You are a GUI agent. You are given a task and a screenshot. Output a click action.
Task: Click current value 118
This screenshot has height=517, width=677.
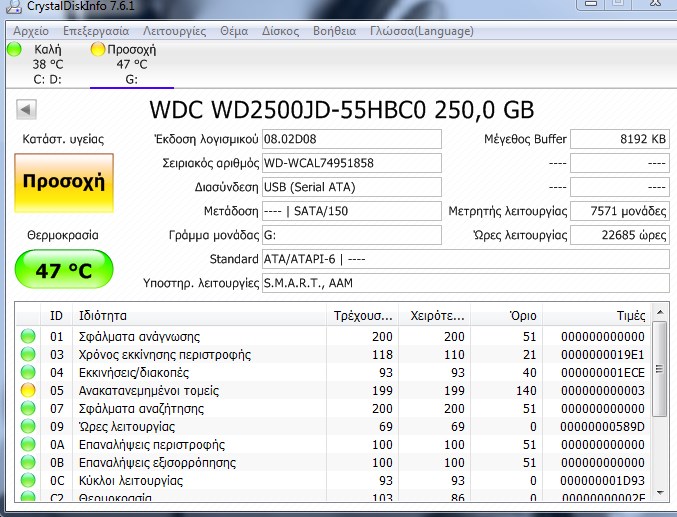click(382, 355)
